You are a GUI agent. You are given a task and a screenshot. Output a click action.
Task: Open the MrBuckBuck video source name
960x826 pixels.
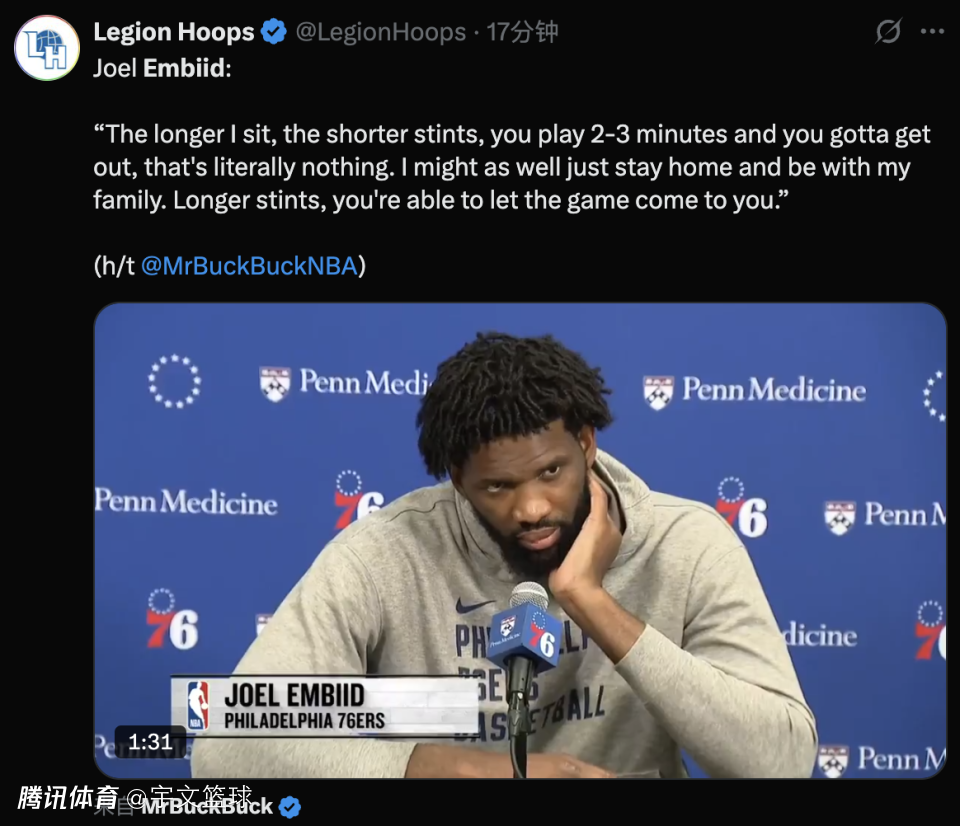click(208, 806)
